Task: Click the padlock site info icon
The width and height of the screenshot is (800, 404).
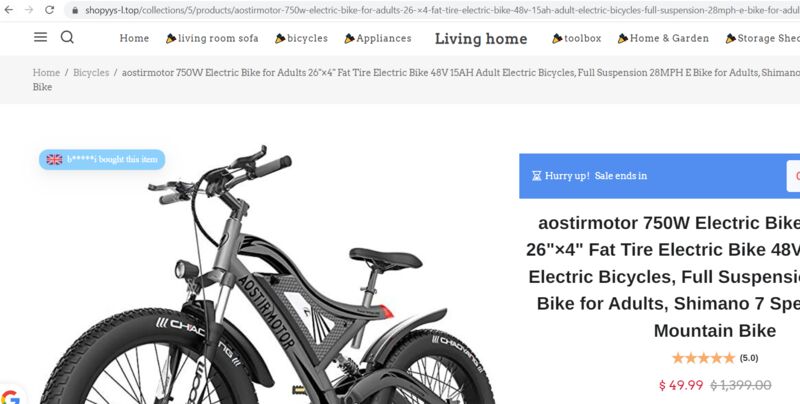Action: coord(75,10)
